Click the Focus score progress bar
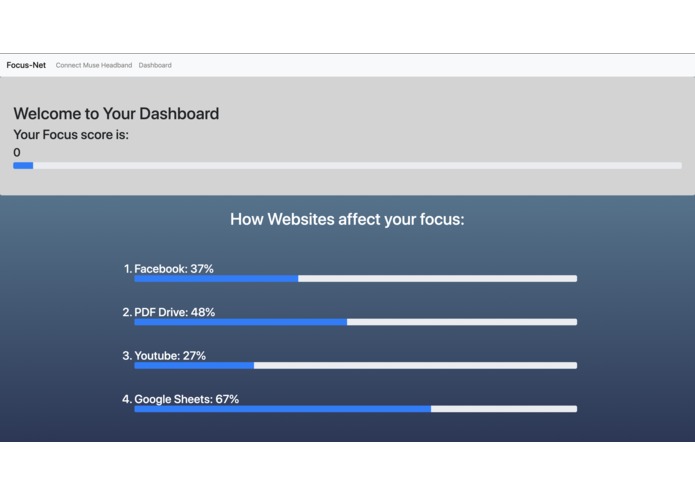Screen dimensions: 695x494 pyautogui.click(x=347, y=166)
